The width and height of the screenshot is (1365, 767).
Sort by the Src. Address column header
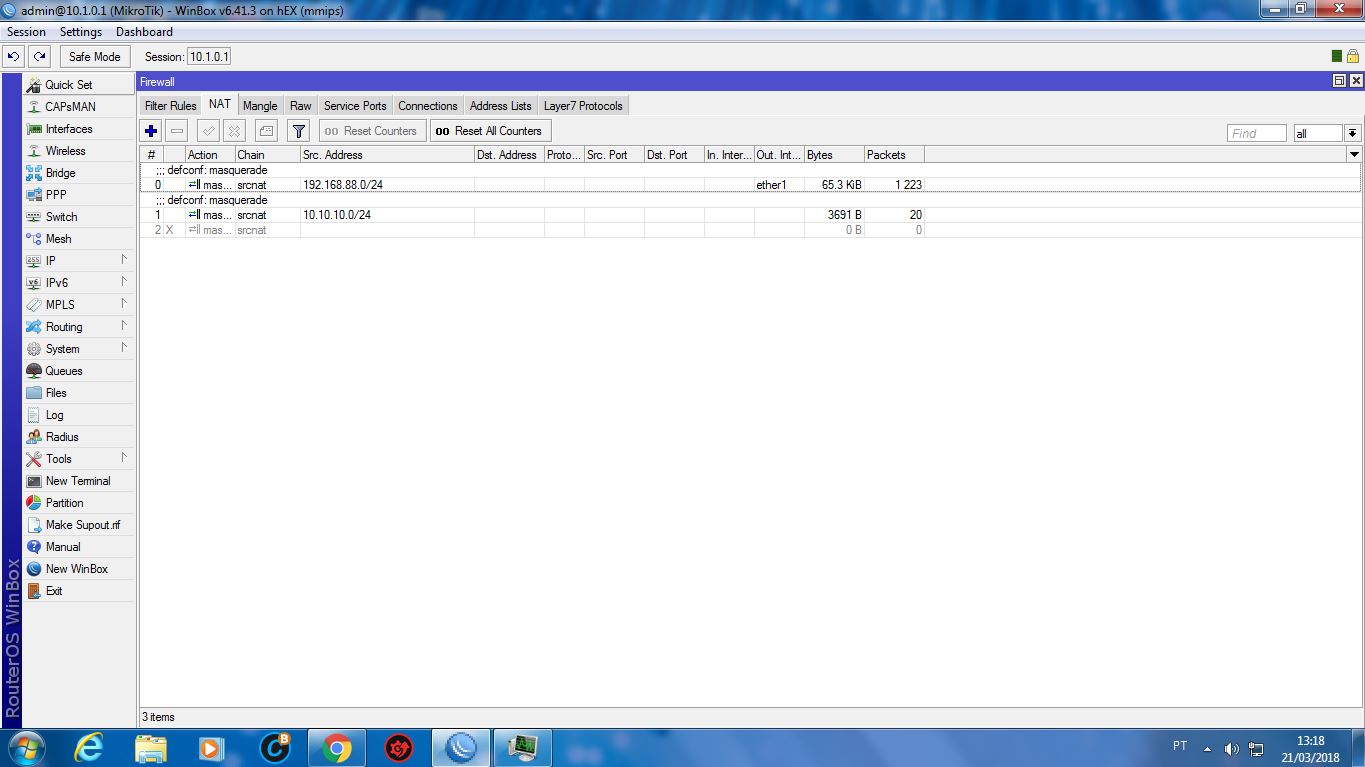coord(387,155)
